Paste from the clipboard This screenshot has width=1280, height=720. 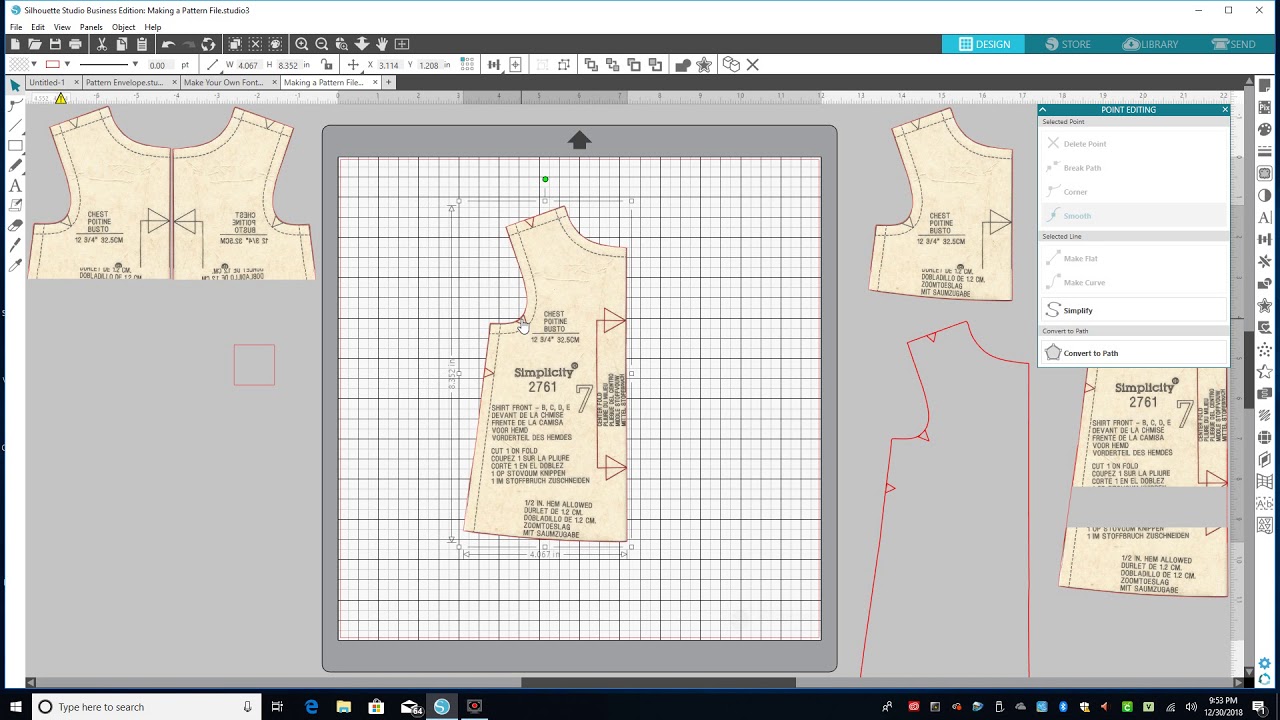(x=142, y=44)
